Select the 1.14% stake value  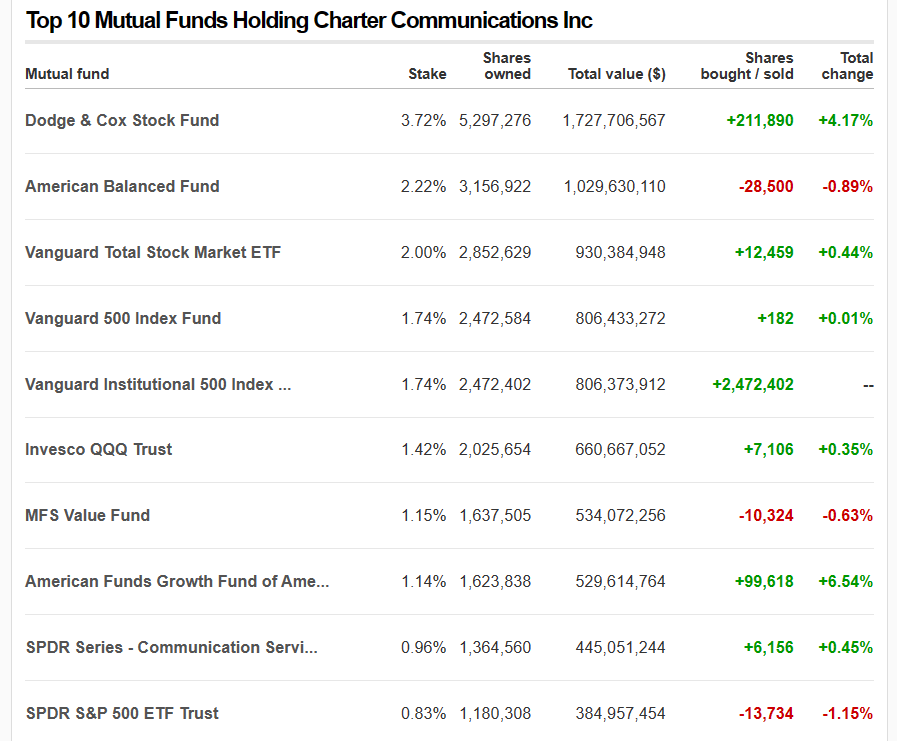(423, 581)
